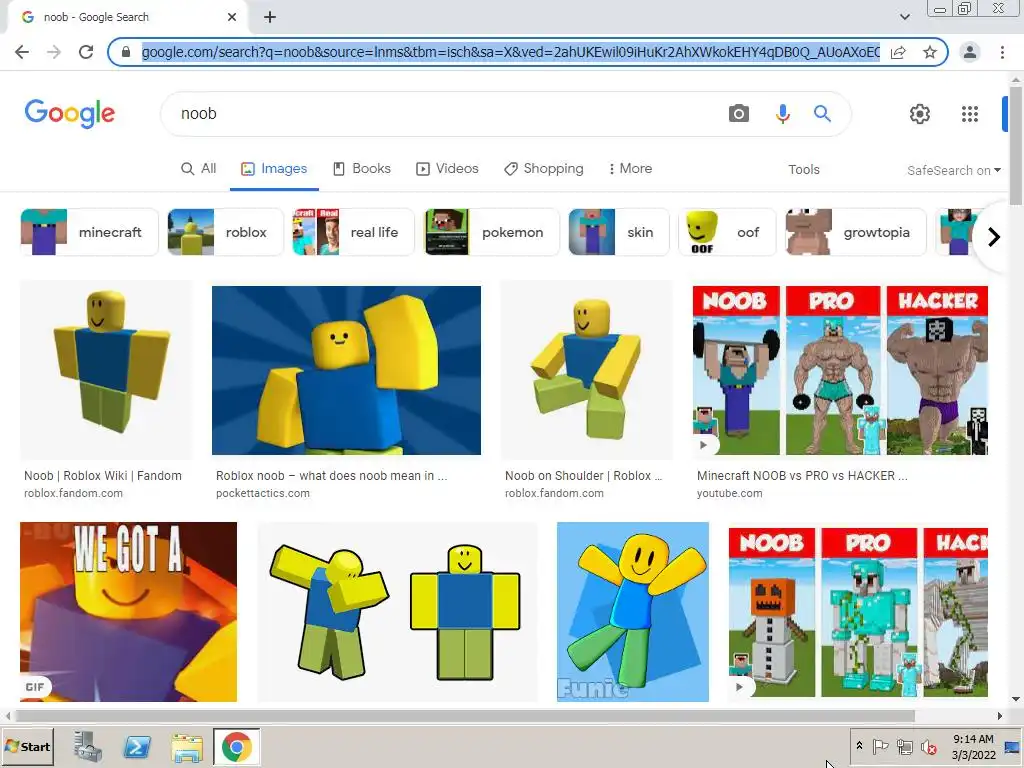
Task: Click the muted volume tray icon
Action: (x=928, y=746)
